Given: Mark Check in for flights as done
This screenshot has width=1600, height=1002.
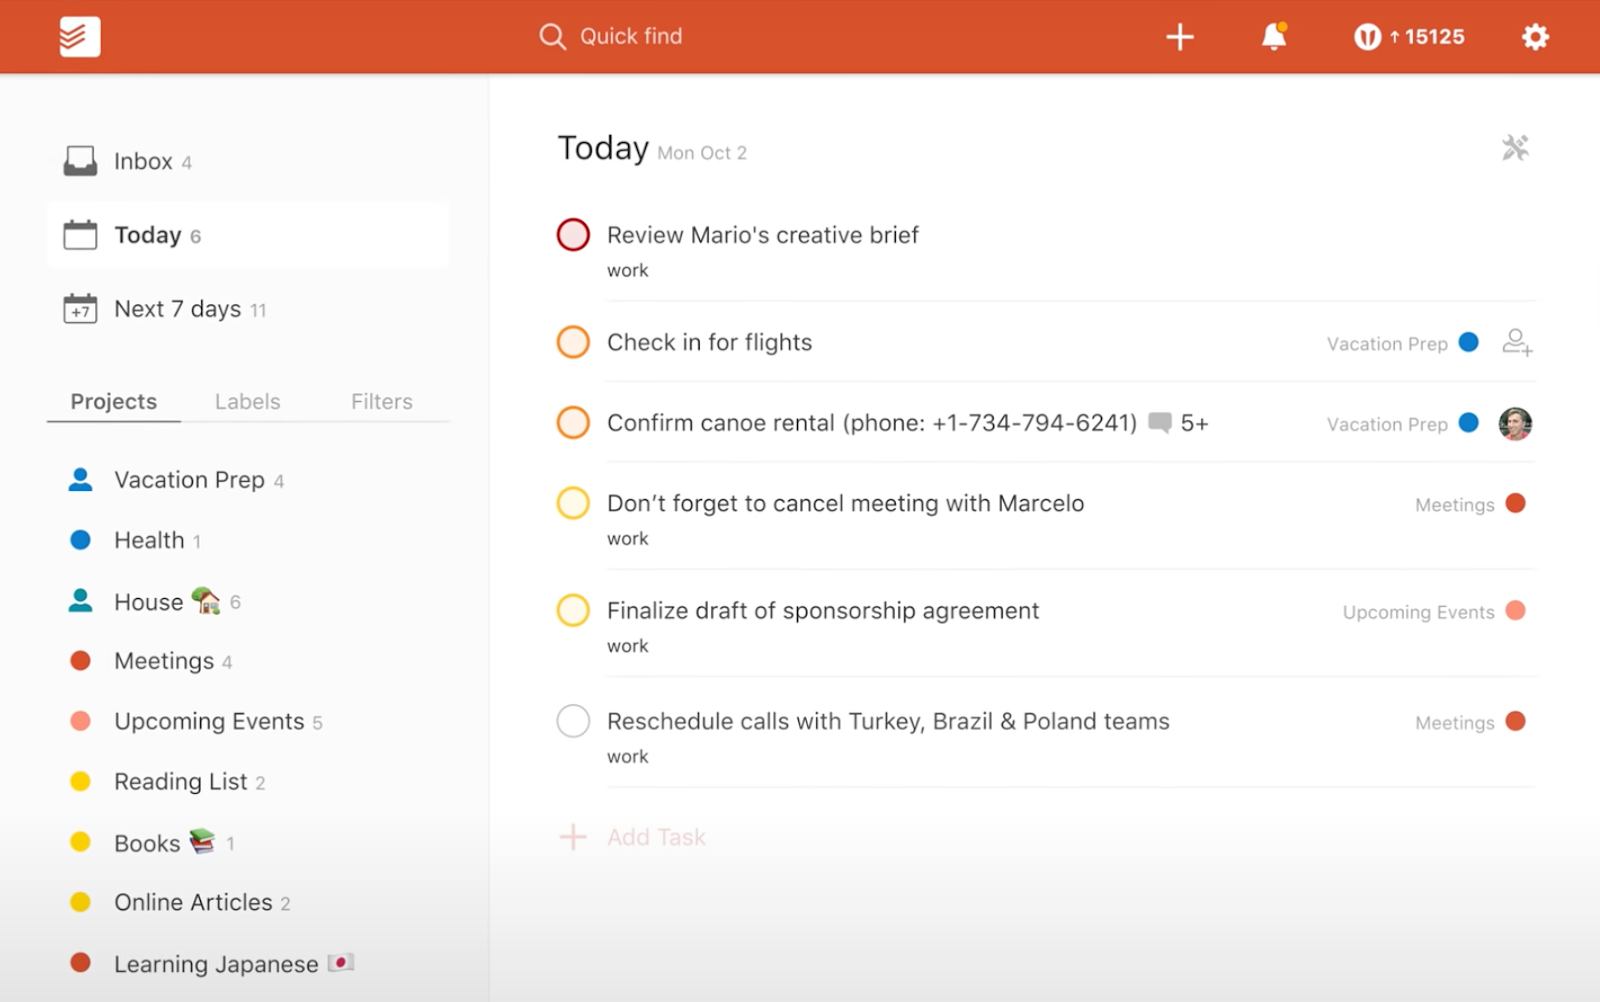Looking at the screenshot, I should [573, 342].
